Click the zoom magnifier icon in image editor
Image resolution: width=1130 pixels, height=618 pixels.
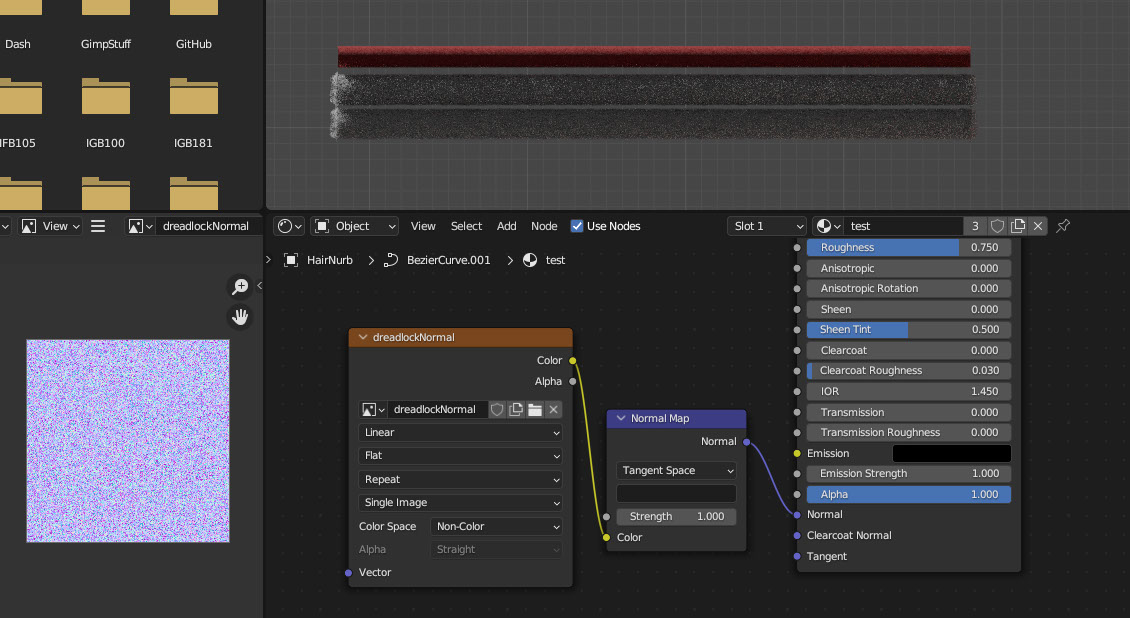coord(240,287)
